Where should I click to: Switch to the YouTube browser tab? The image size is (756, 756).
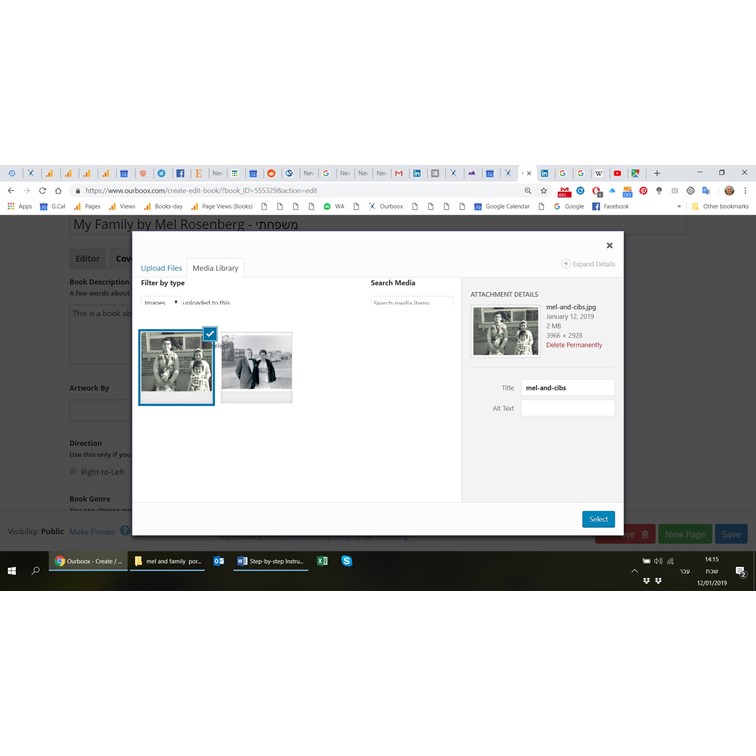tap(617, 173)
